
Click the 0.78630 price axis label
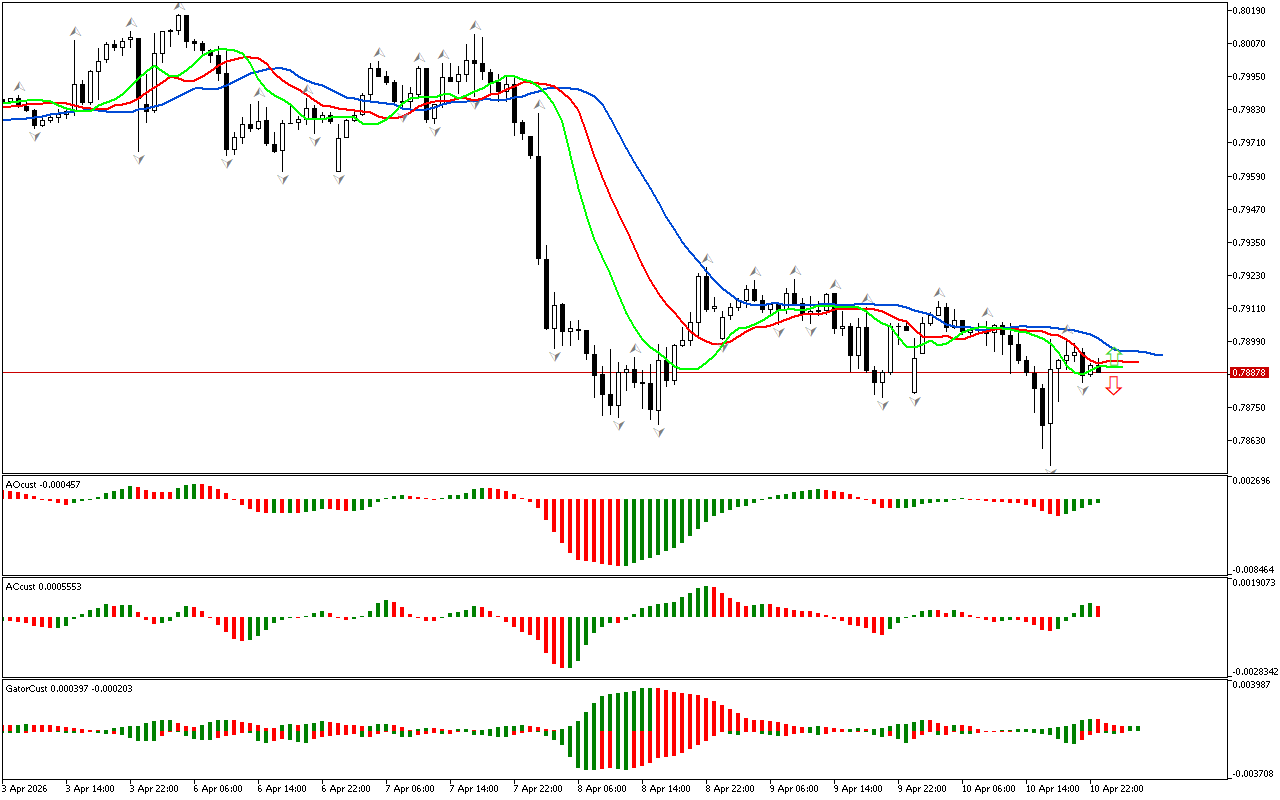pyautogui.click(x=1250, y=440)
